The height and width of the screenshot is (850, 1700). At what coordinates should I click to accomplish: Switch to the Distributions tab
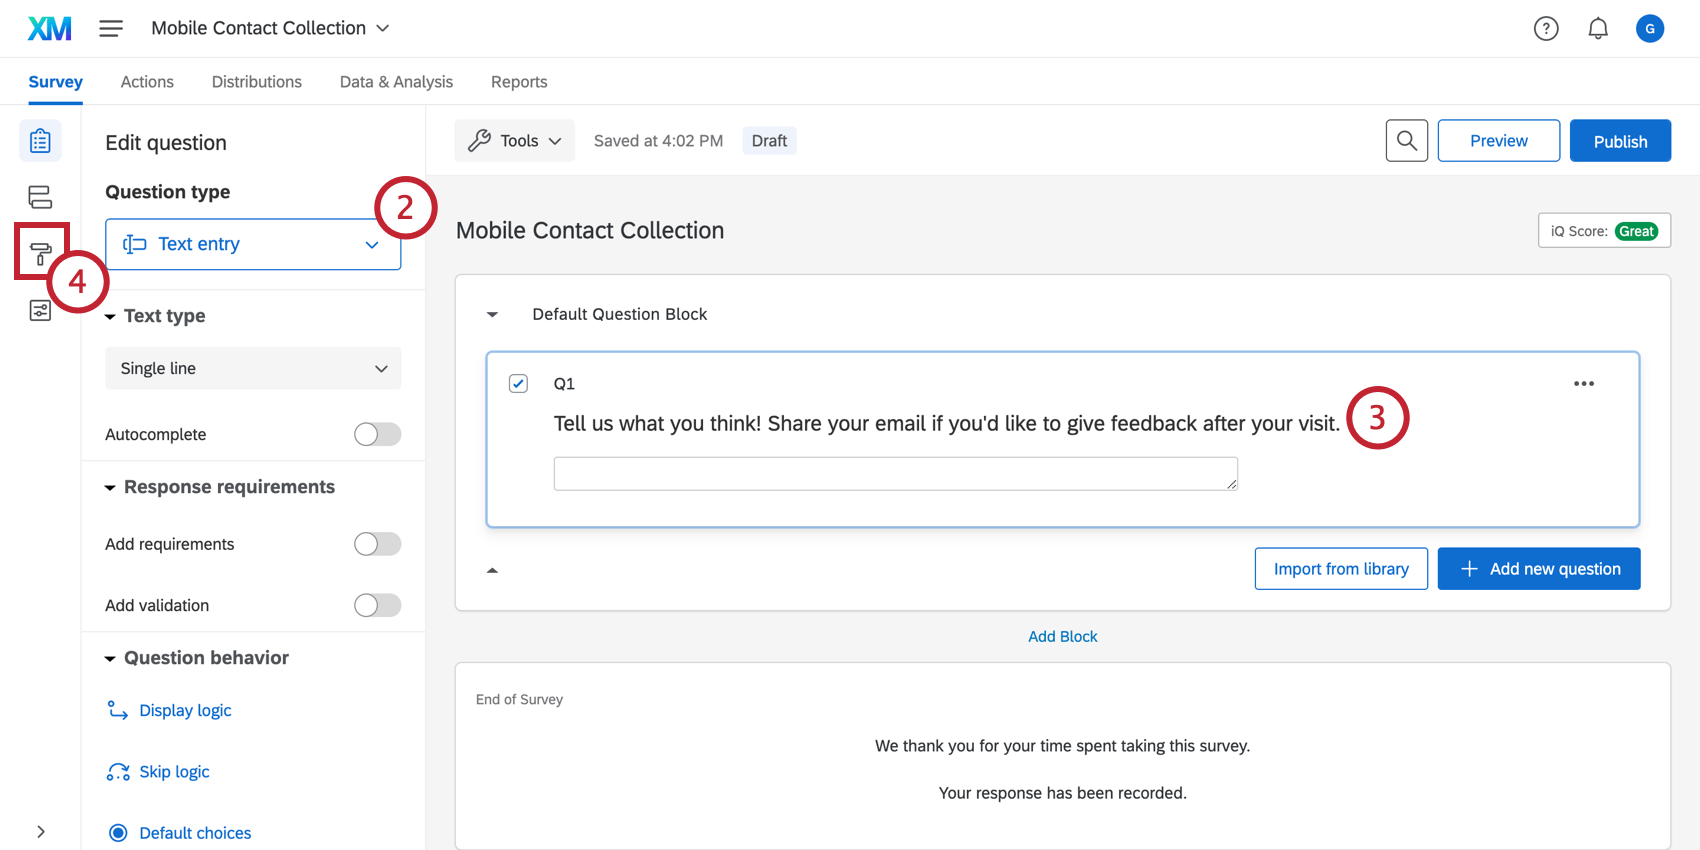pyautogui.click(x=256, y=82)
